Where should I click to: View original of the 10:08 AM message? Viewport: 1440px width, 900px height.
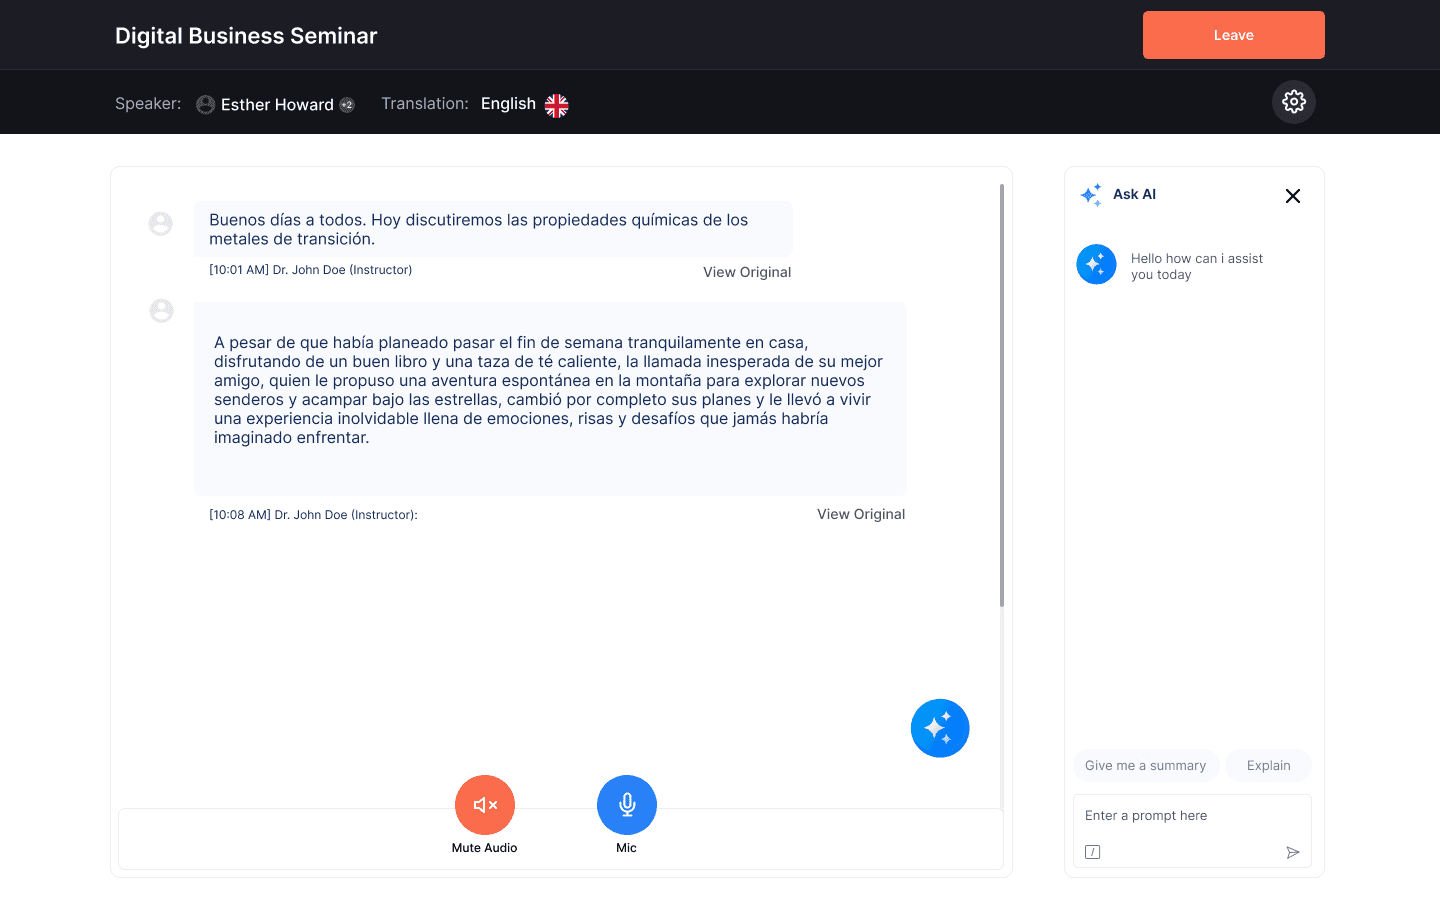(x=861, y=514)
